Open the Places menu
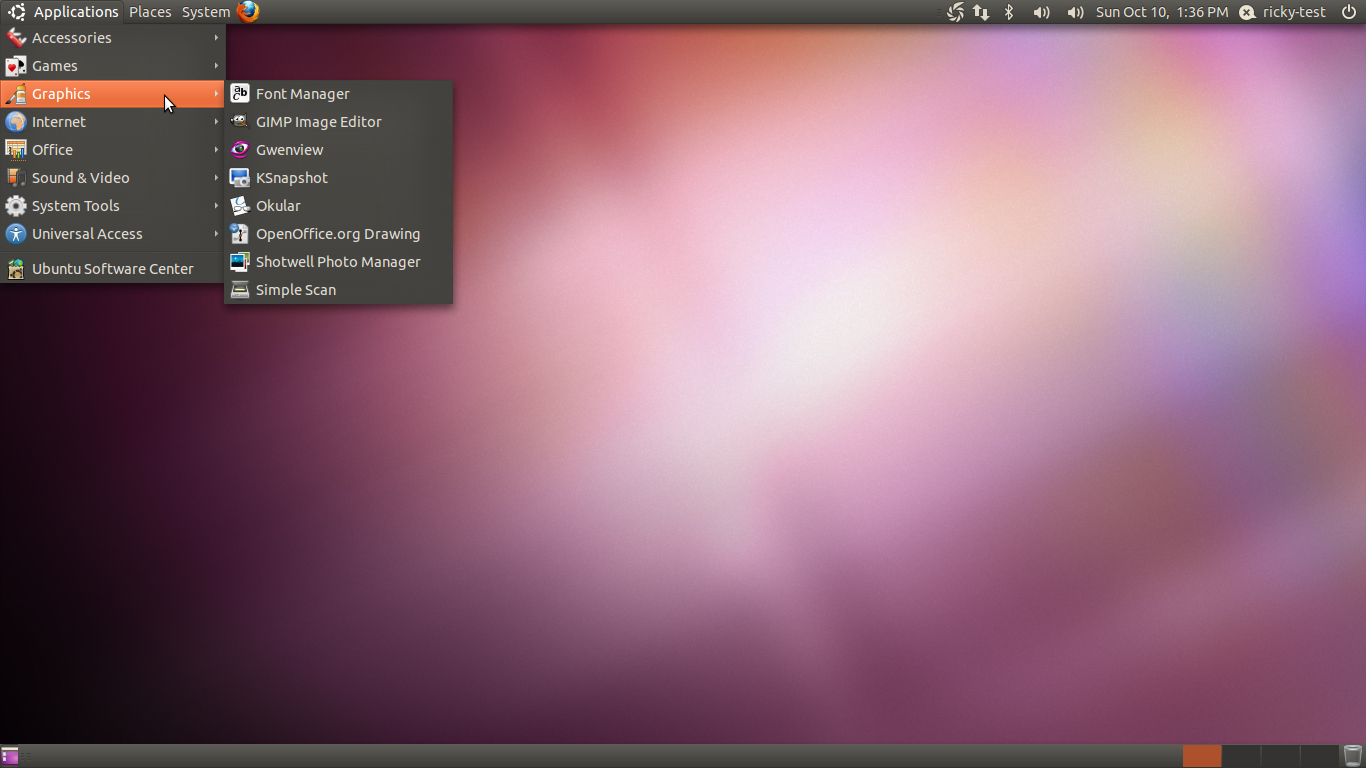The image size is (1366, 768). (x=150, y=12)
